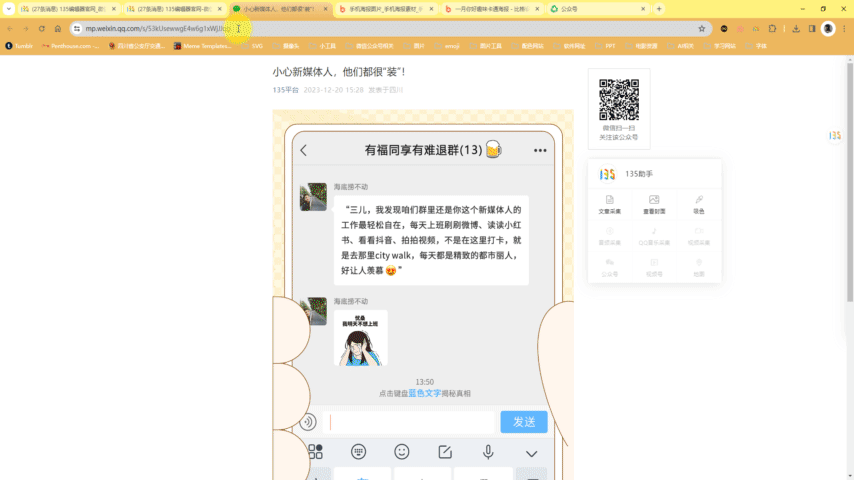View site information icon in address bar
Viewport: 854px width, 480px height.
click(x=77, y=28)
